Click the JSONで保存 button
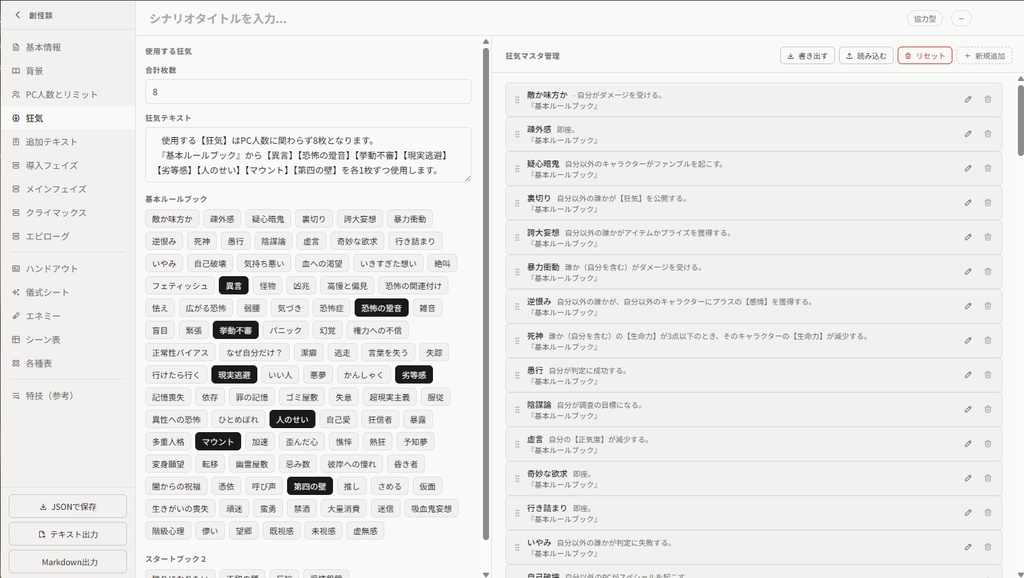The width and height of the screenshot is (1024, 578). tap(68, 506)
